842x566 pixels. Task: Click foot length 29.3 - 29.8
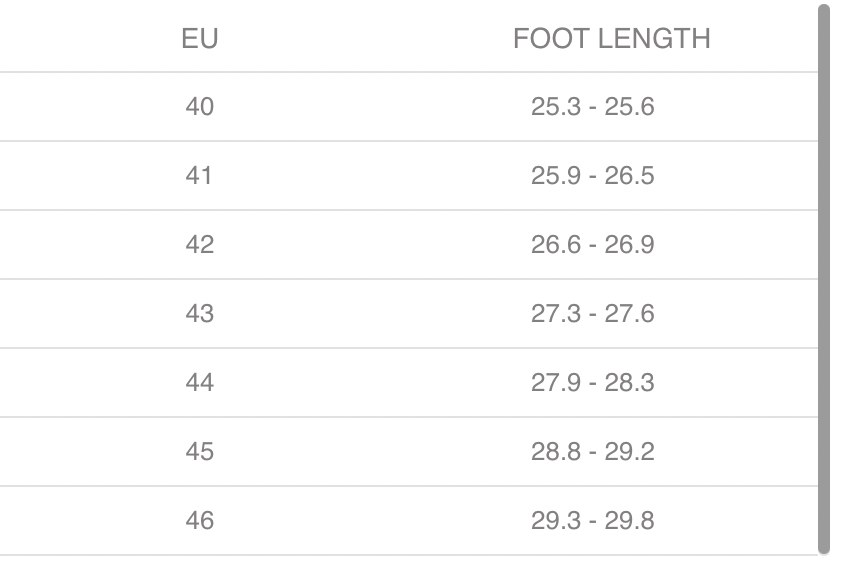coord(592,521)
